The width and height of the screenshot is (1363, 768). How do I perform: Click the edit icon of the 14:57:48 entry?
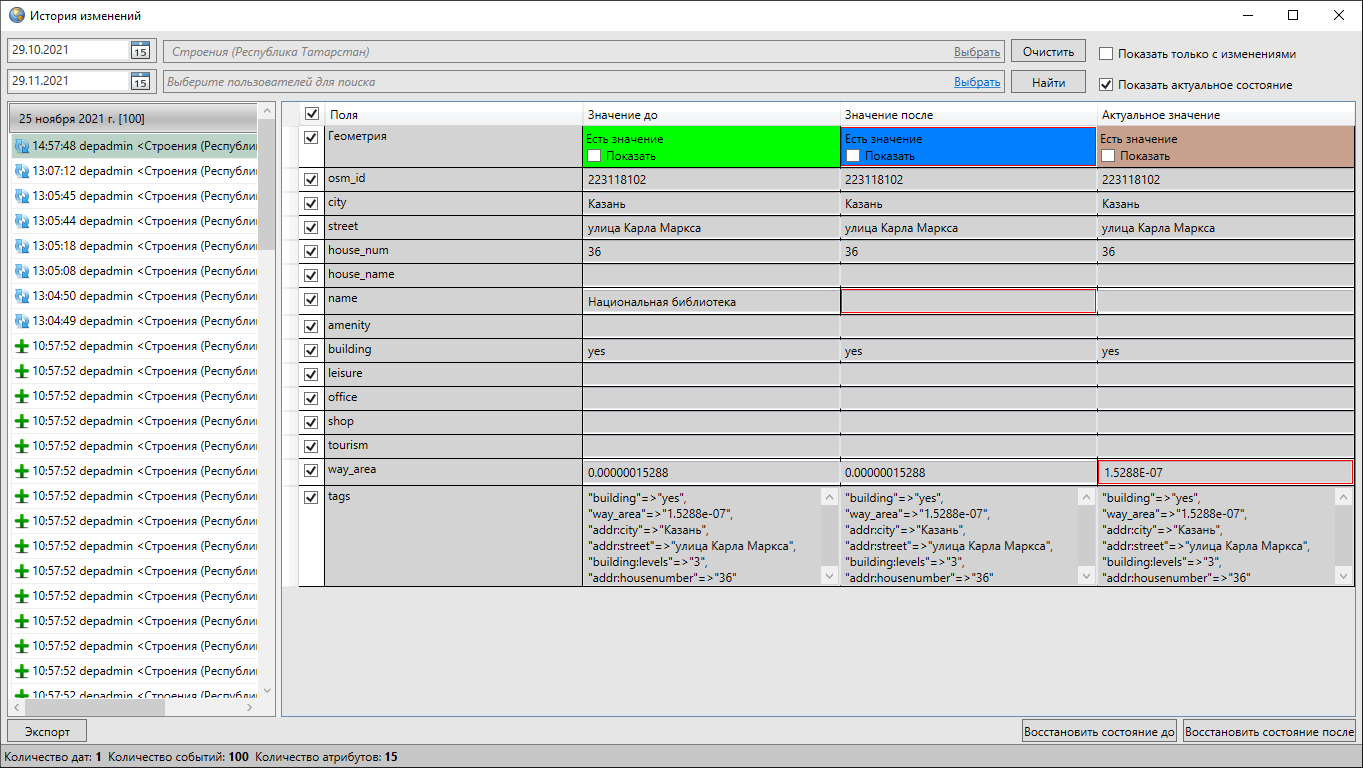point(22,146)
